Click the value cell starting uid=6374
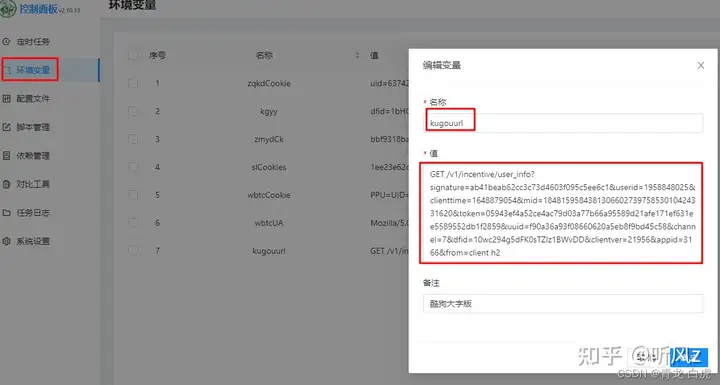The width and height of the screenshot is (720, 385). [389, 83]
